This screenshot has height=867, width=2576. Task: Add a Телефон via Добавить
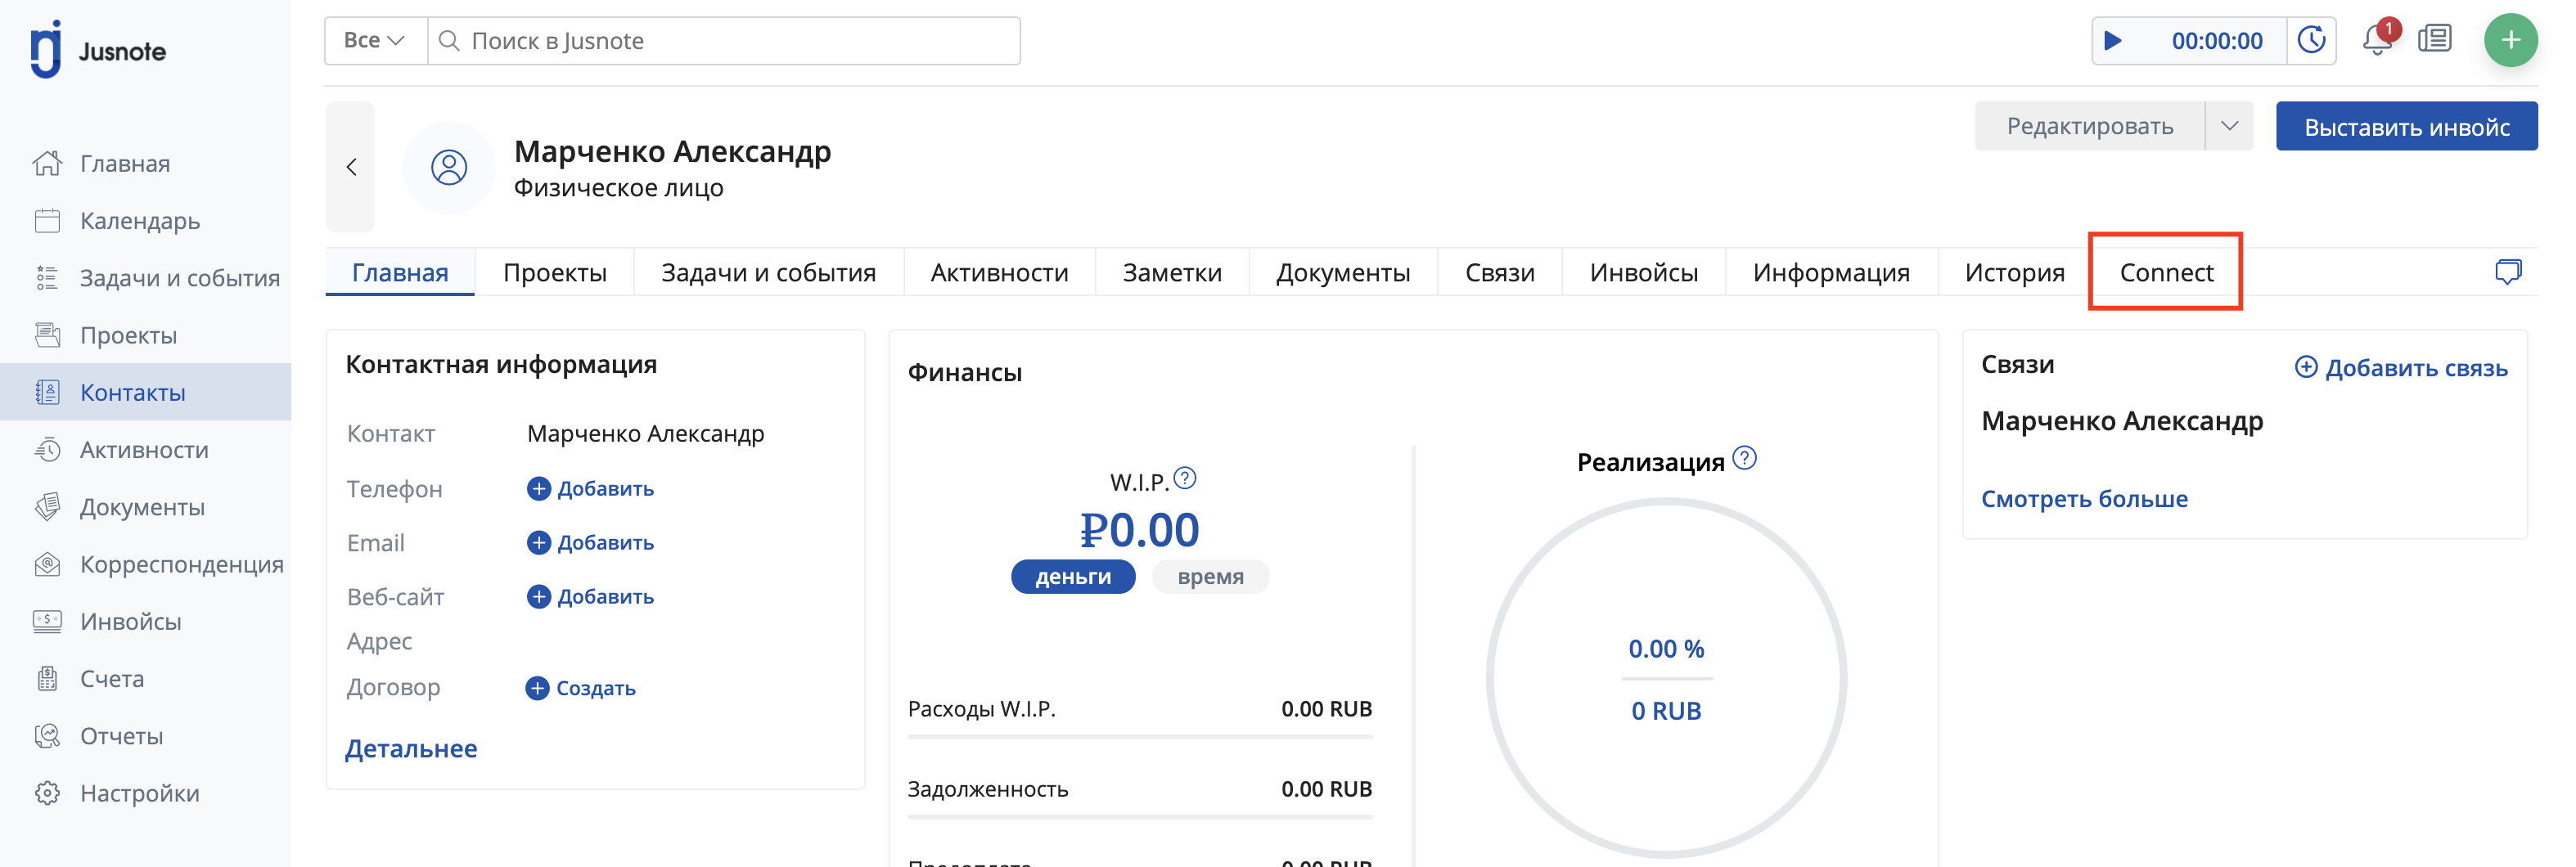pyautogui.click(x=590, y=488)
